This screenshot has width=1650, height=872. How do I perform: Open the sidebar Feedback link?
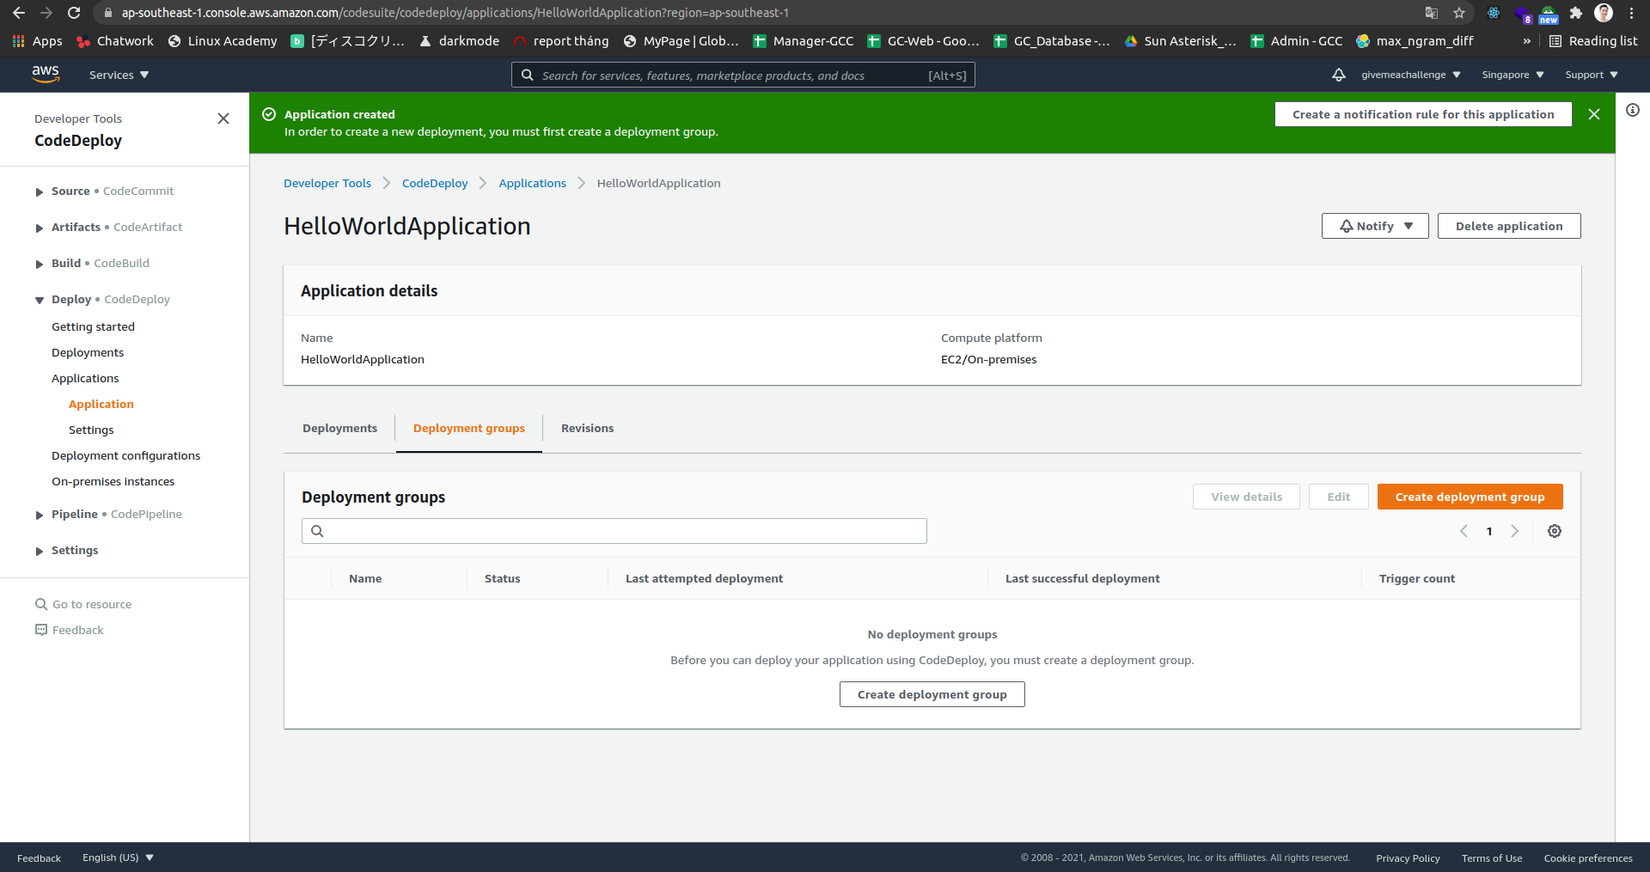(69, 631)
